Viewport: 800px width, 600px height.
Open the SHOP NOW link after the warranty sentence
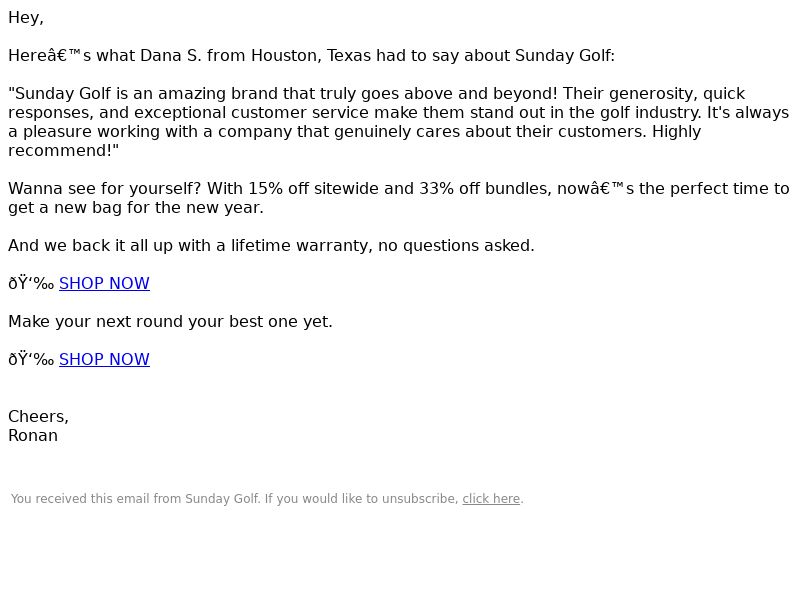pyautogui.click(x=104, y=283)
